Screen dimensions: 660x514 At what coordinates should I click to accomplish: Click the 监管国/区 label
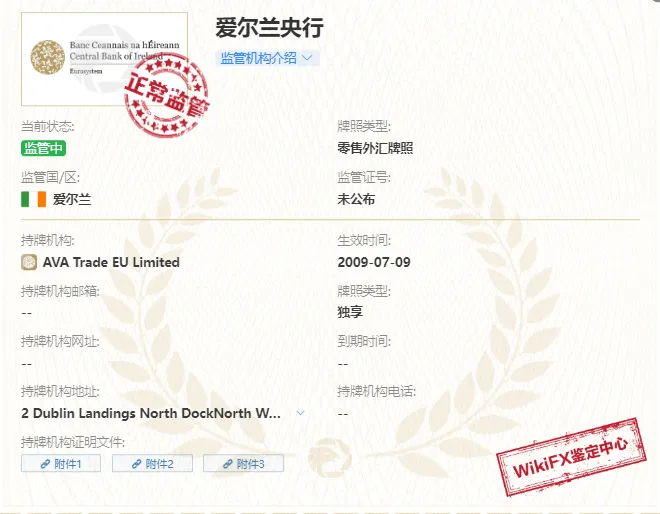coord(50,178)
